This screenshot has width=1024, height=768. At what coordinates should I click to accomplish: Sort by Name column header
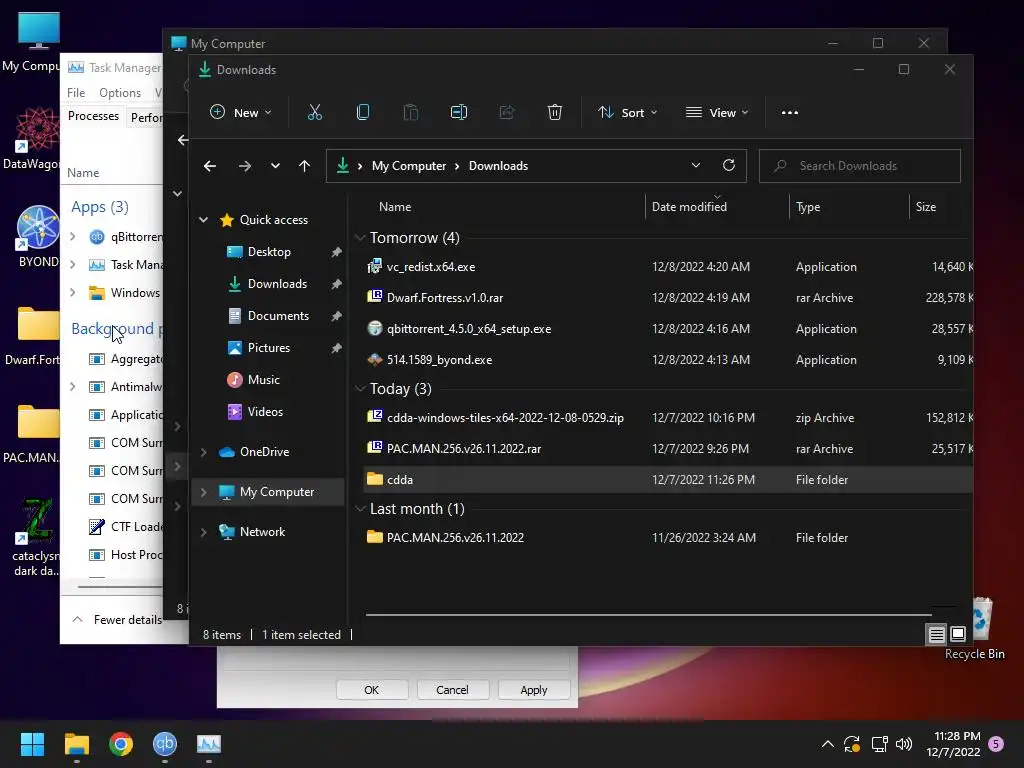395,206
